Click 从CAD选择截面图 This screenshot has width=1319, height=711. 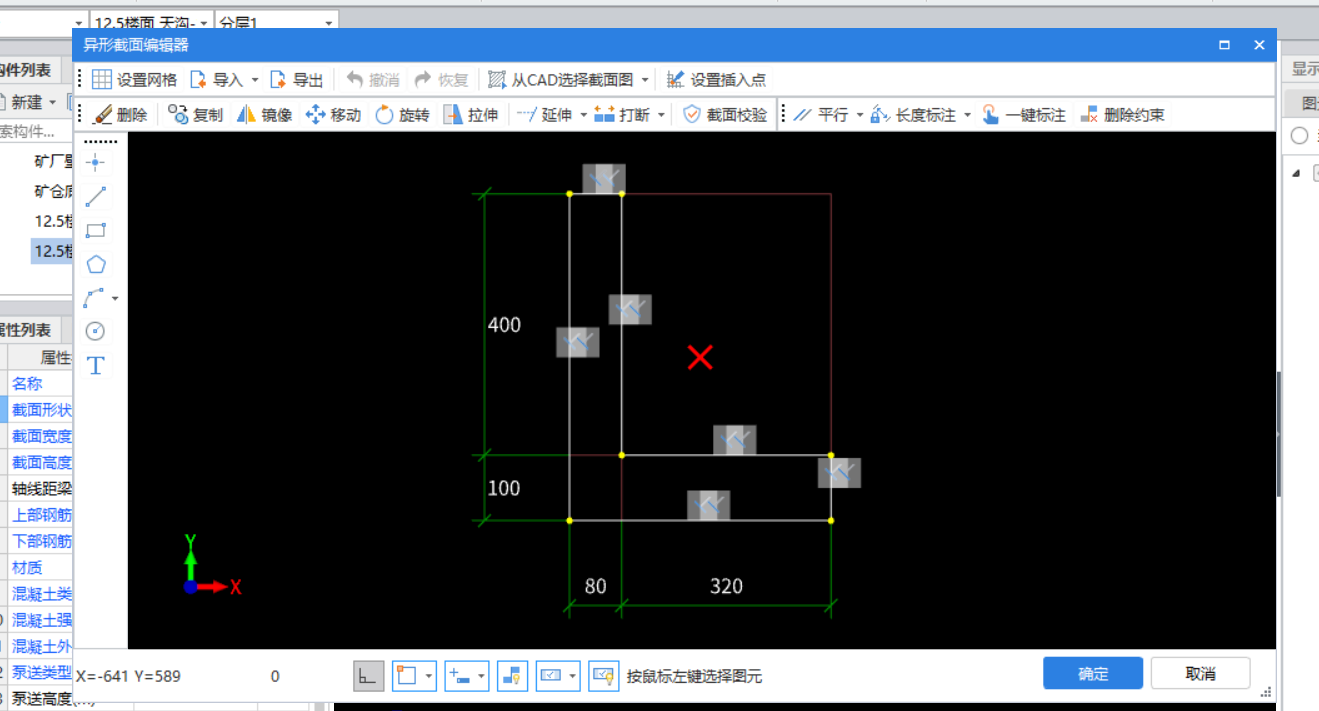coord(560,80)
